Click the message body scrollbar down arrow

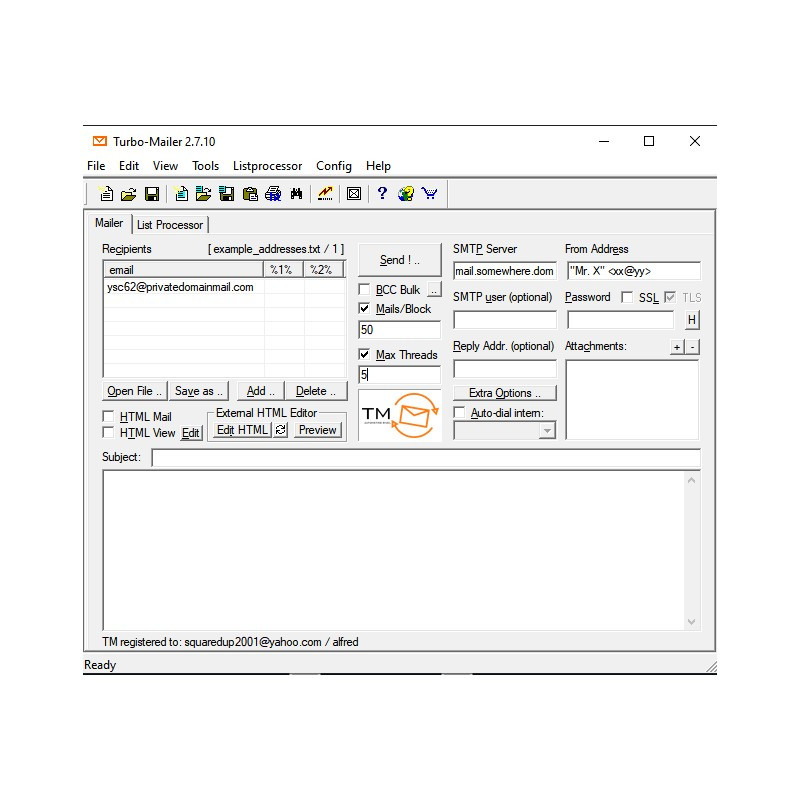coord(691,621)
